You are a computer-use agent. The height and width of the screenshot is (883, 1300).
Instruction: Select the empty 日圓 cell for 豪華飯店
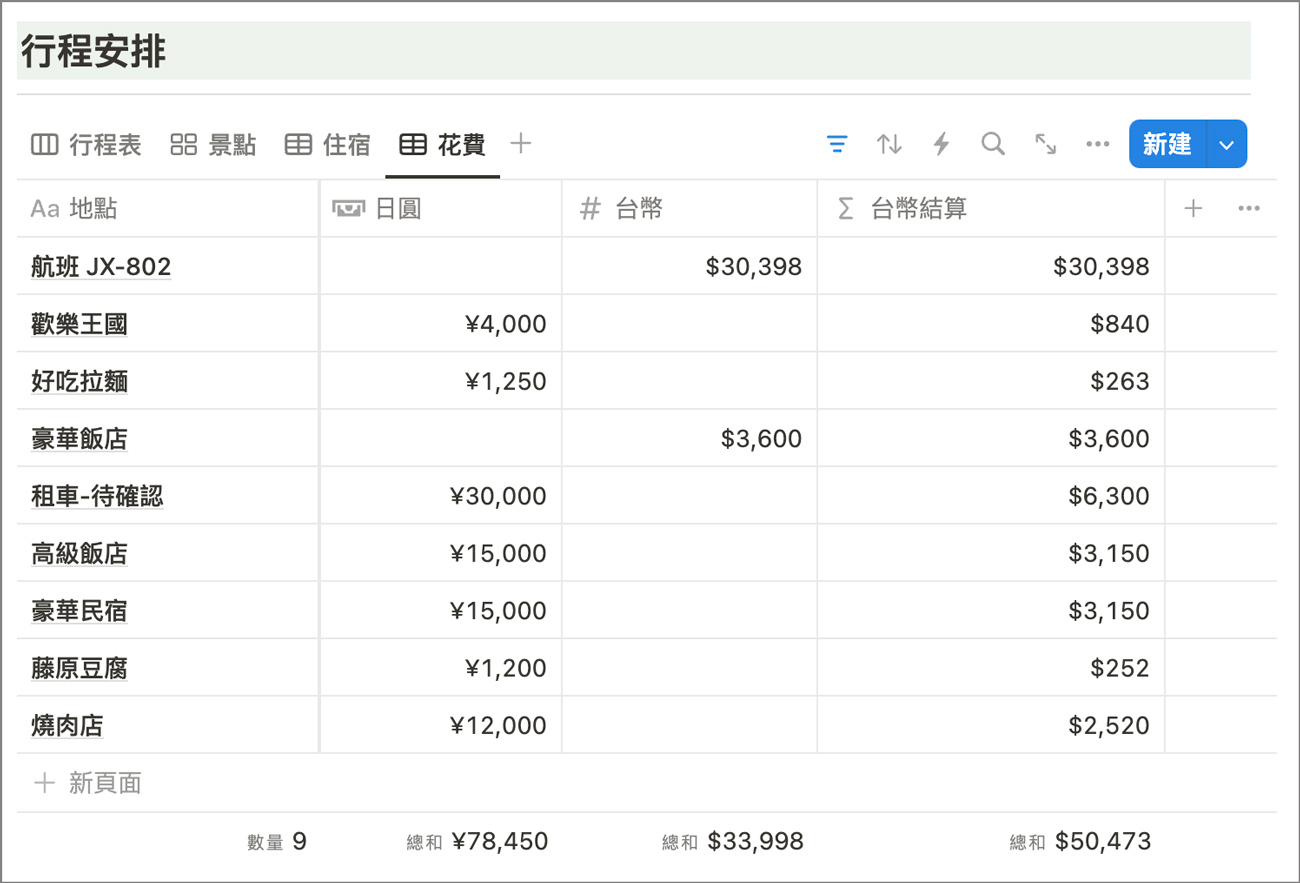click(x=440, y=438)
